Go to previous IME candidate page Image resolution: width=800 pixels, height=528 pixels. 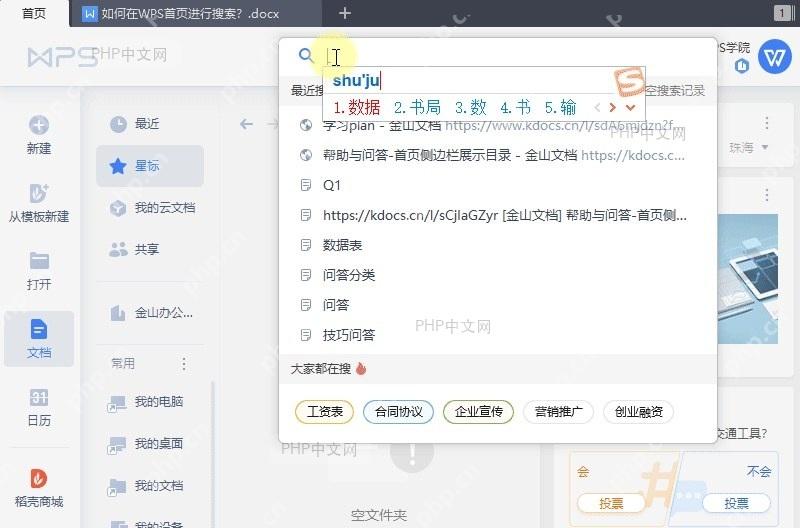597,108
